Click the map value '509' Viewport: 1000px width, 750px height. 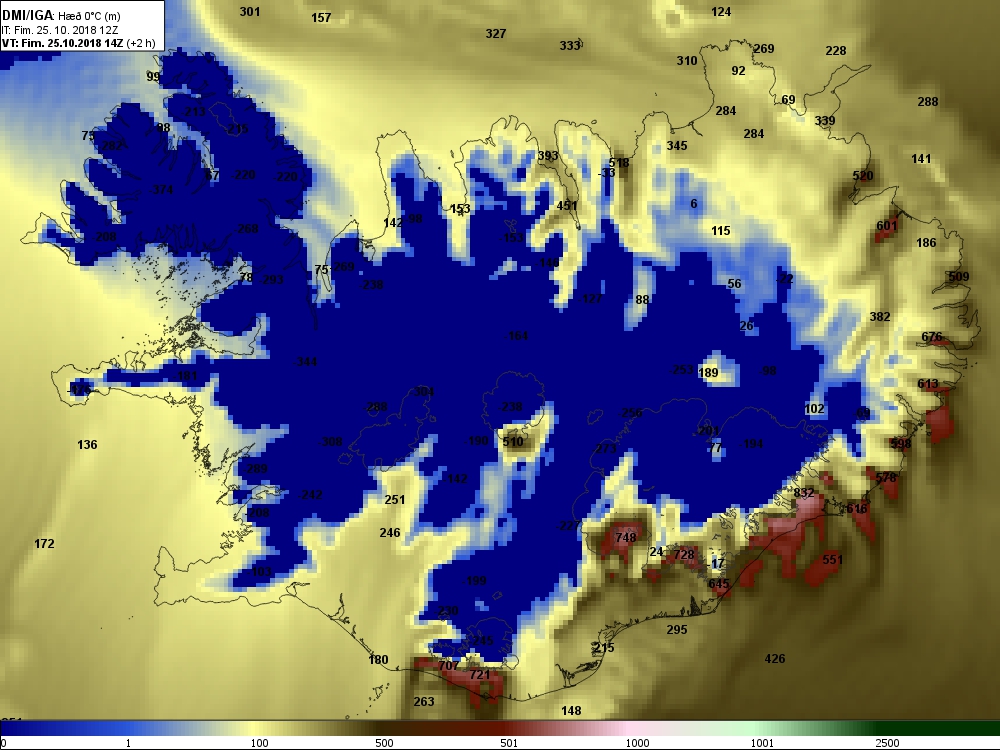click(959, 276)
